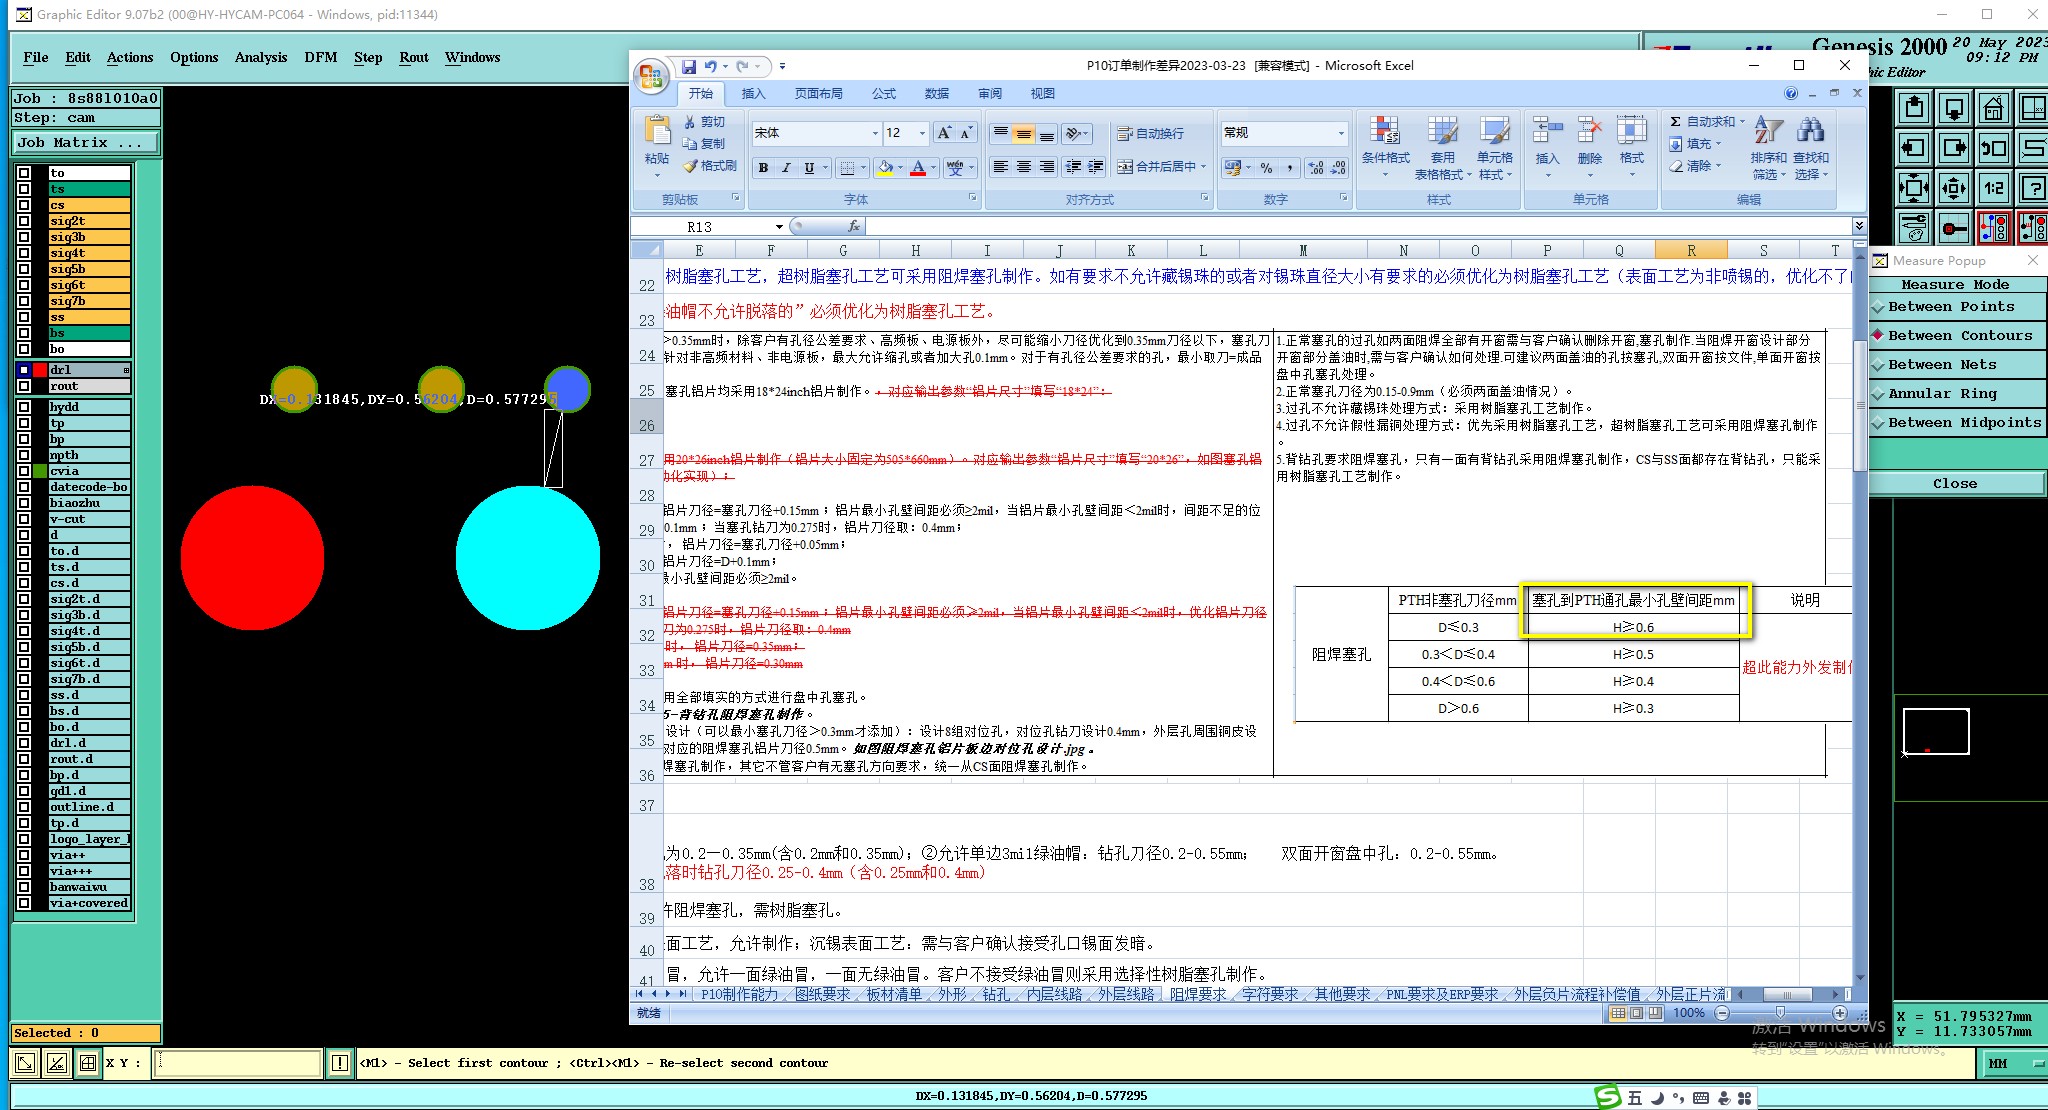Click the Bold formatting icon
2048x1110 pixels.
[763, 167]
